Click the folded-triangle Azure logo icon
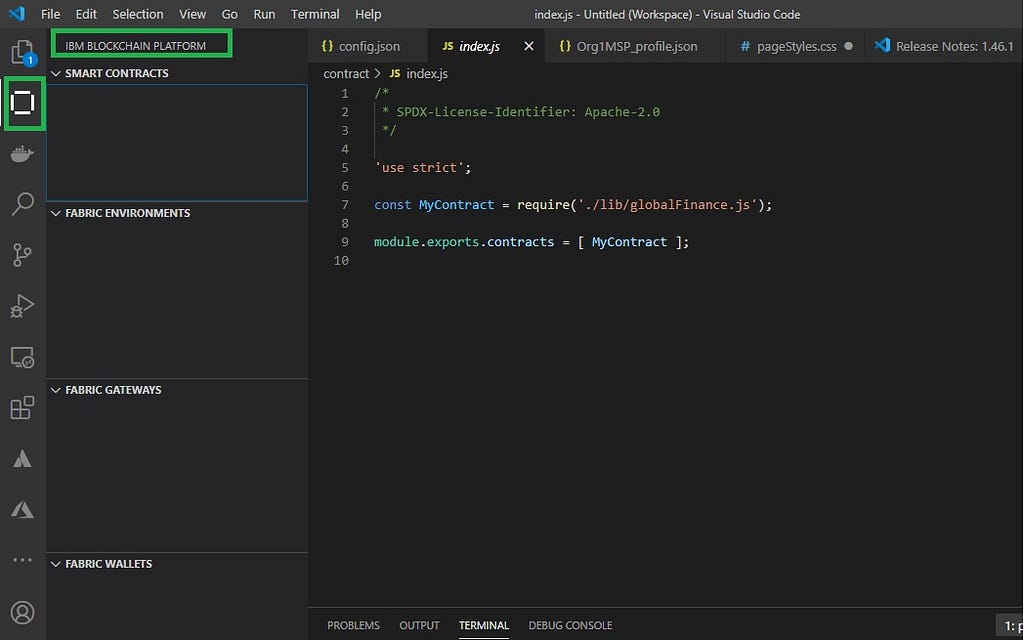The height and width of the screenshot is (640, 1024). click(22, 509)
